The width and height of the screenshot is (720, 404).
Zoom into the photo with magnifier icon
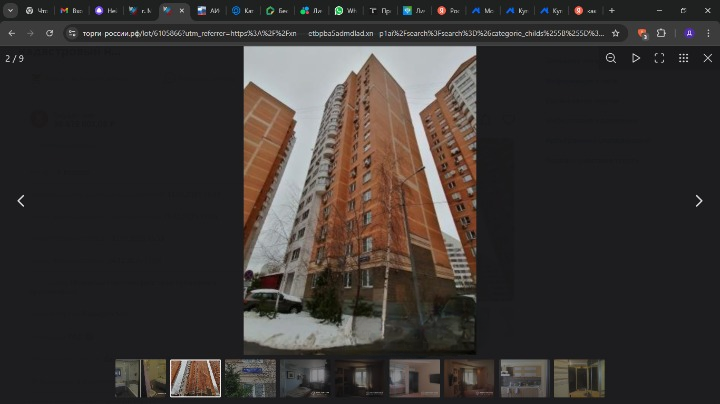click(611, 58)
